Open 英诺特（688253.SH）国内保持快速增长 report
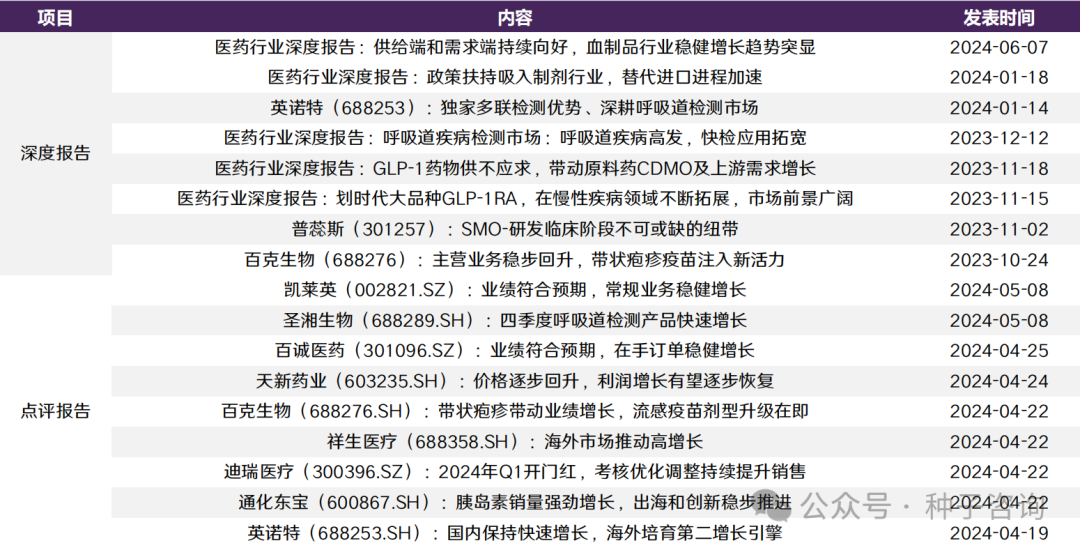 pos(515,533)
